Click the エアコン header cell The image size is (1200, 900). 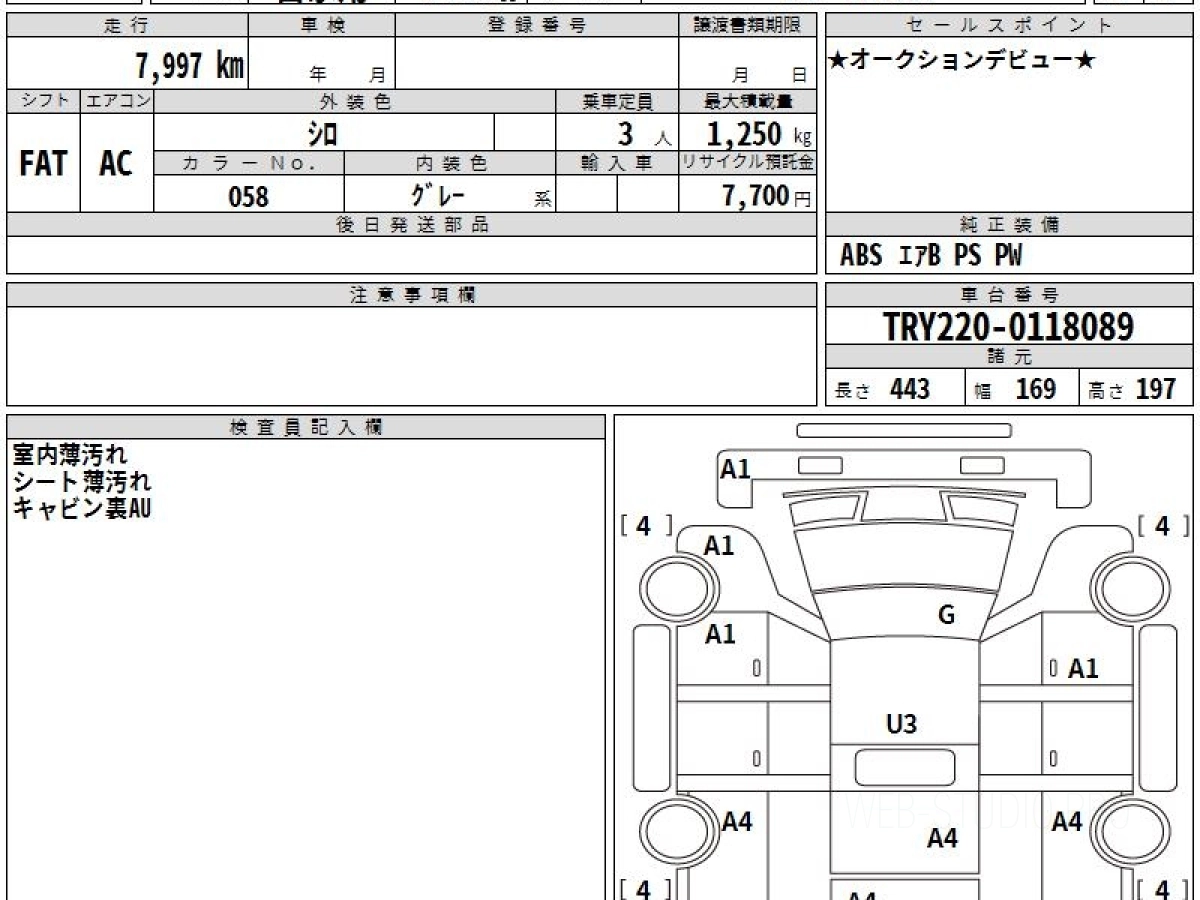tap(117, 101)
